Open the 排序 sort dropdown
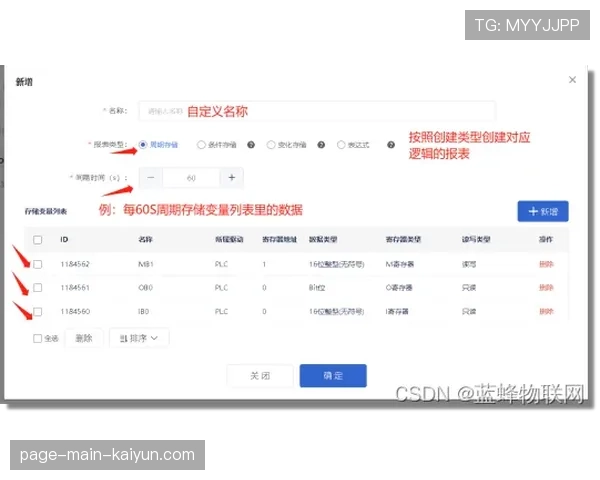This screenshot has height=480, width=600. [x=139, y=338]
